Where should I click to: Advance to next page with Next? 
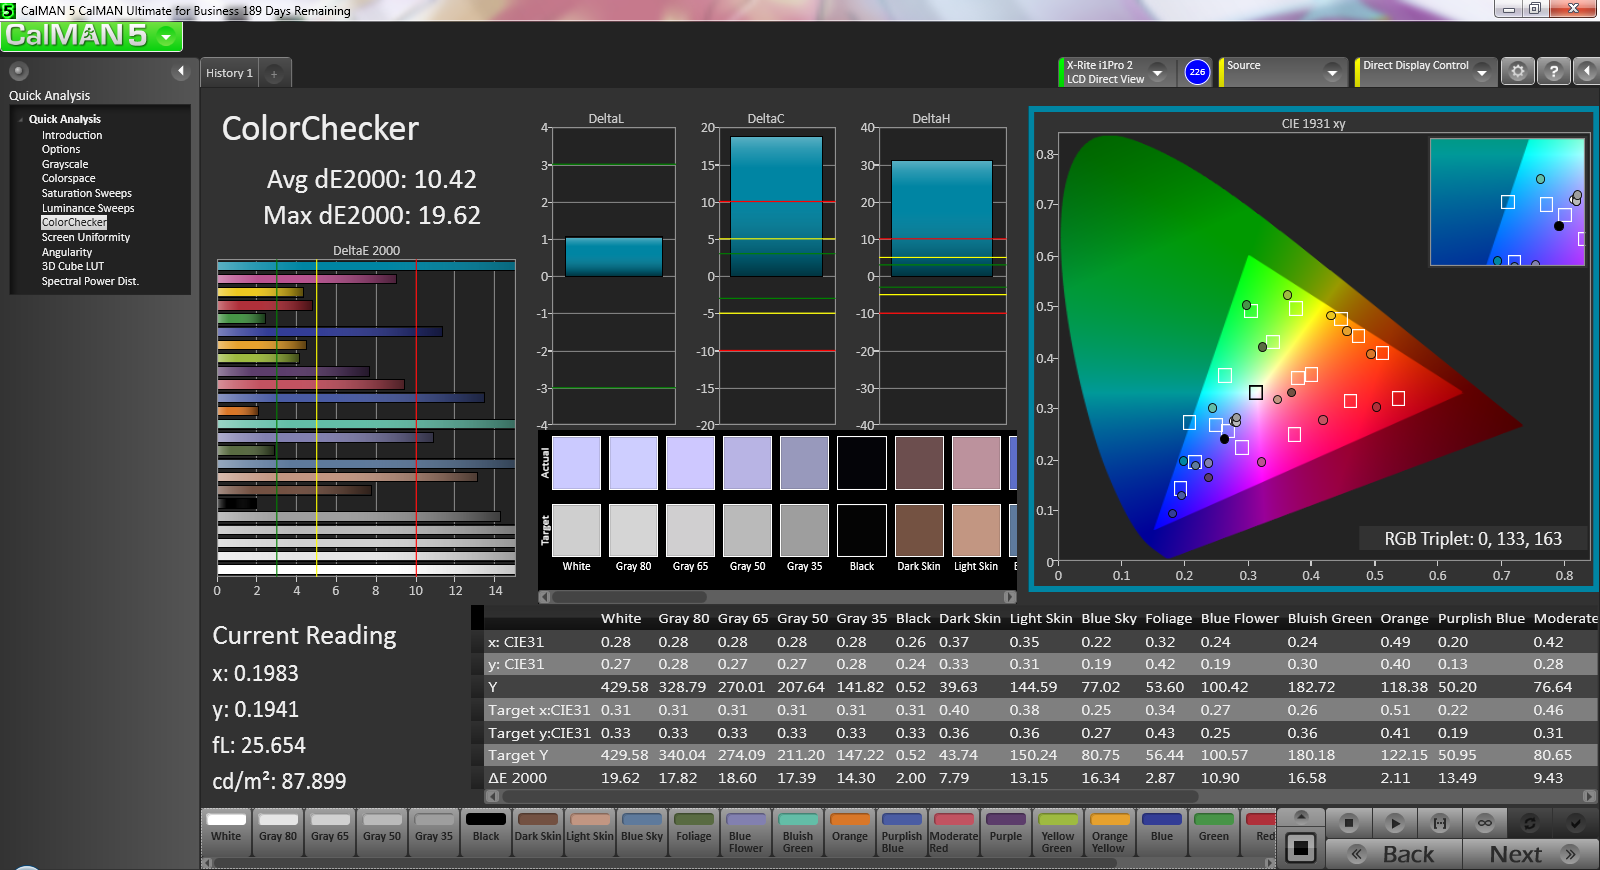[1530, 854]
